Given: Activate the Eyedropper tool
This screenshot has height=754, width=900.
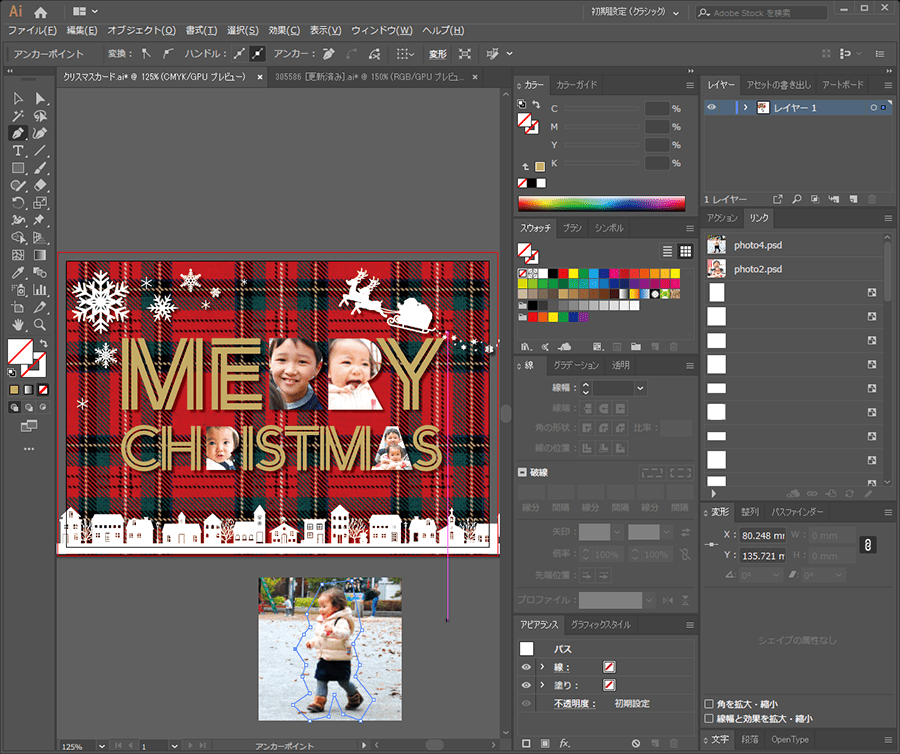Looking at the screenshot, I should tap(18, 272).
